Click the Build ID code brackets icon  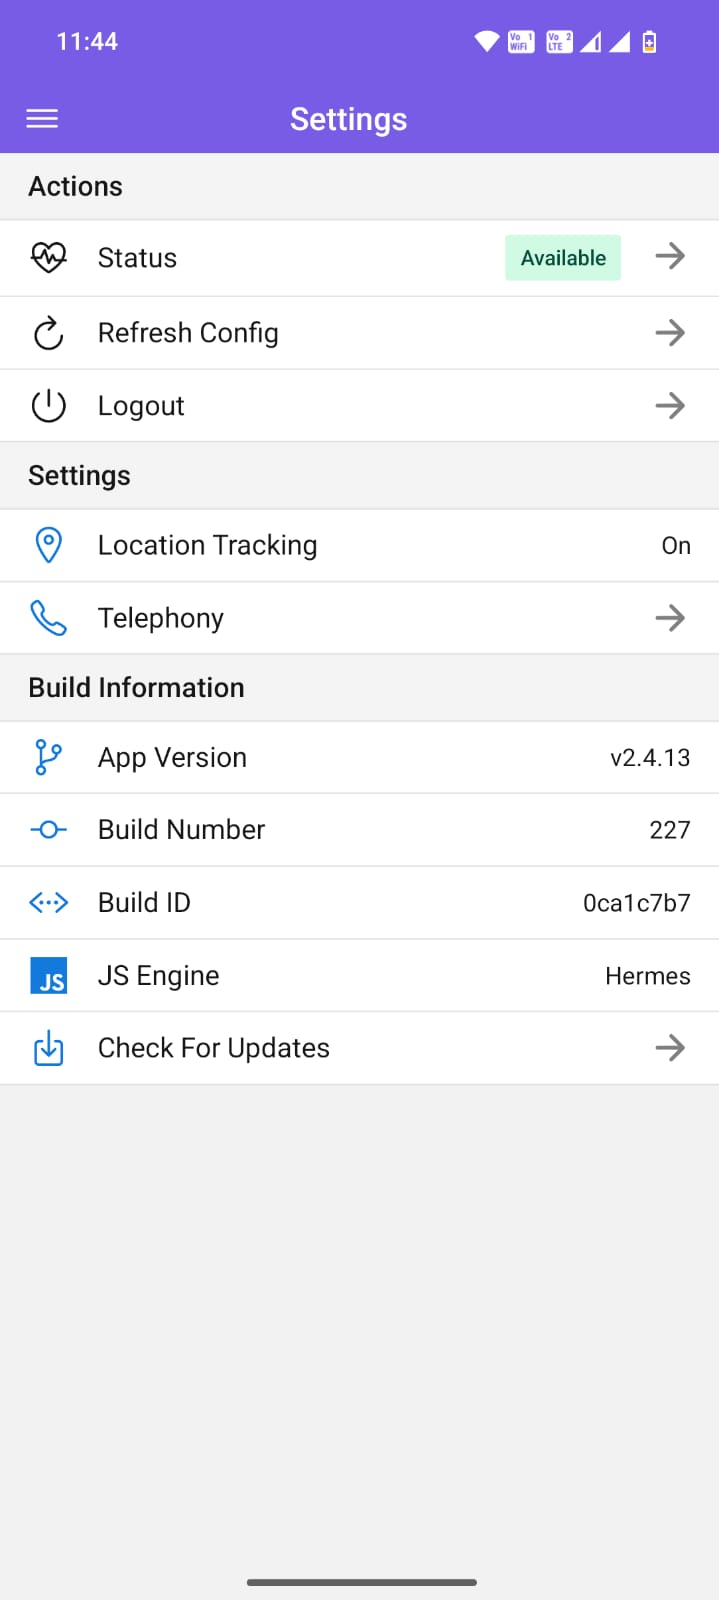tap(48, 902)
